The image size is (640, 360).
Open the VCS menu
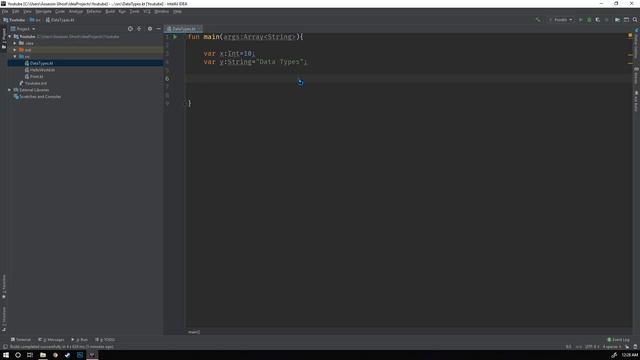(147, 11)
